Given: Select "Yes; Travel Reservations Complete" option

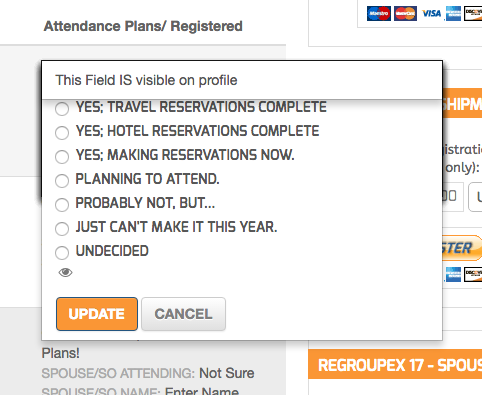Looking at the screenshot, I should [x=62, y=109].
